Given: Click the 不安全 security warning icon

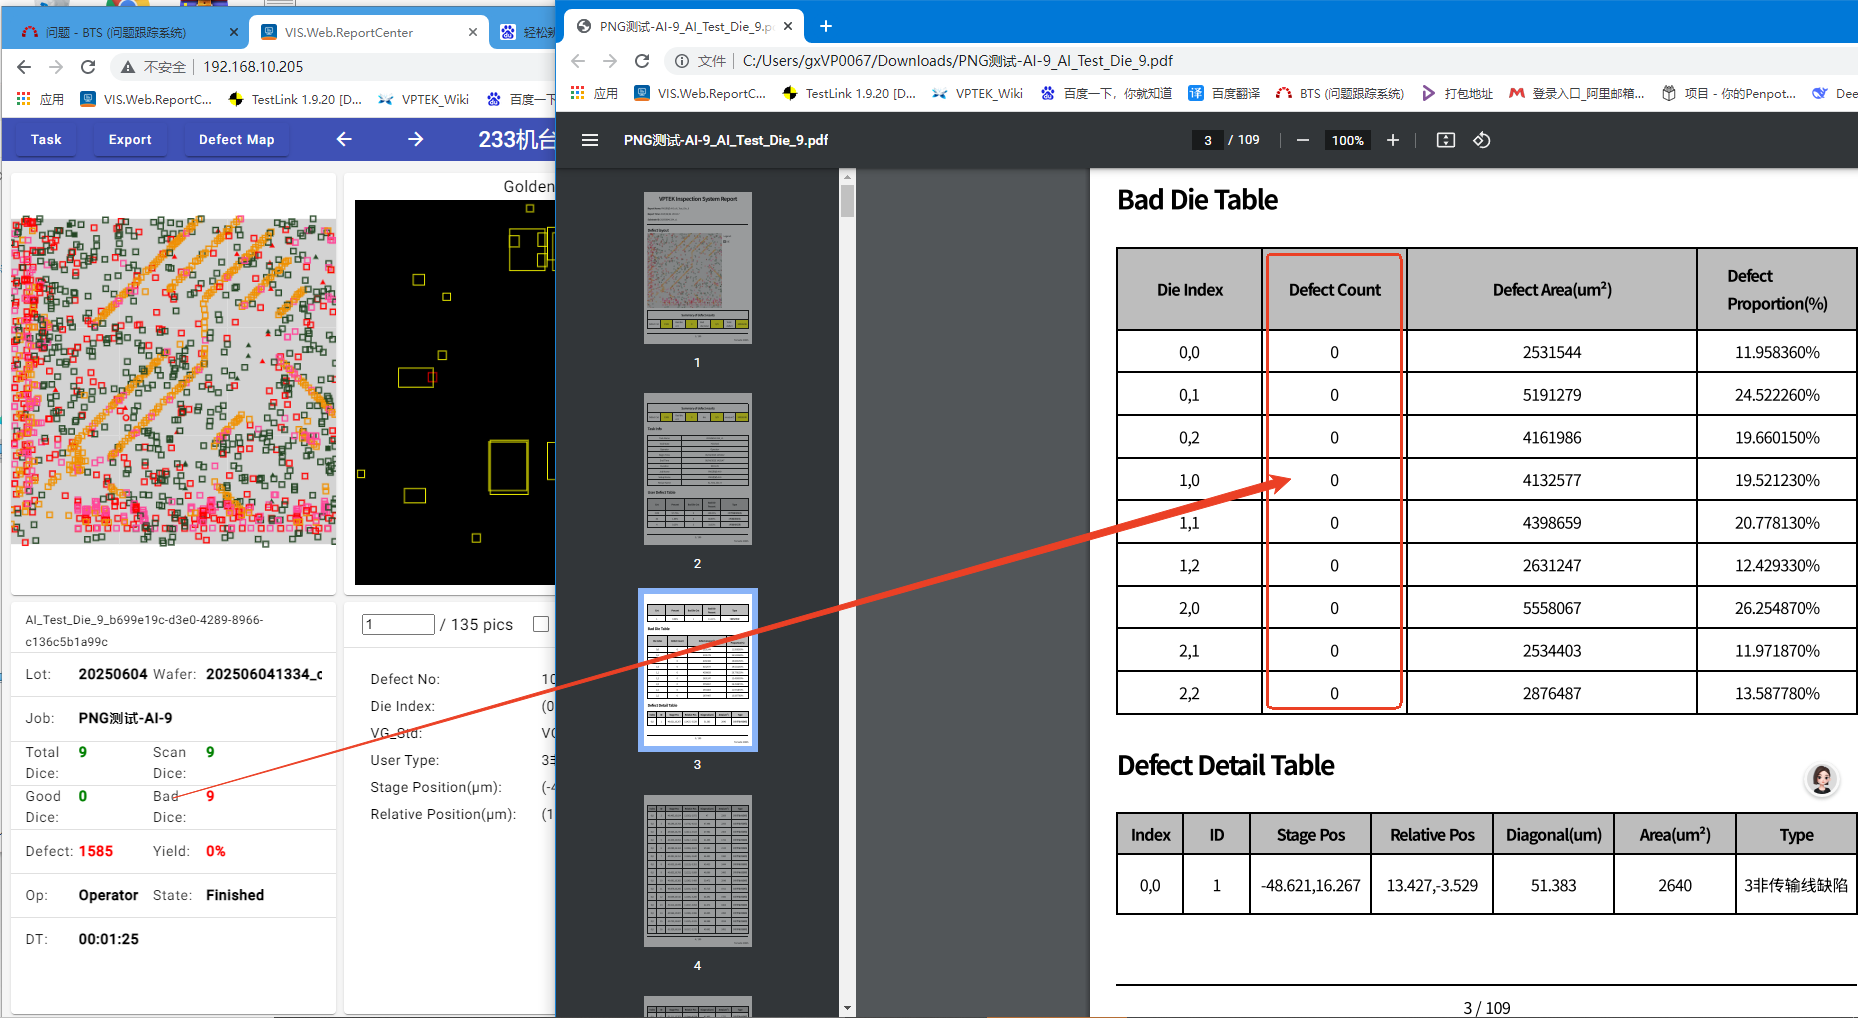Looking at the screenshot, I should (x=128, y=67).
